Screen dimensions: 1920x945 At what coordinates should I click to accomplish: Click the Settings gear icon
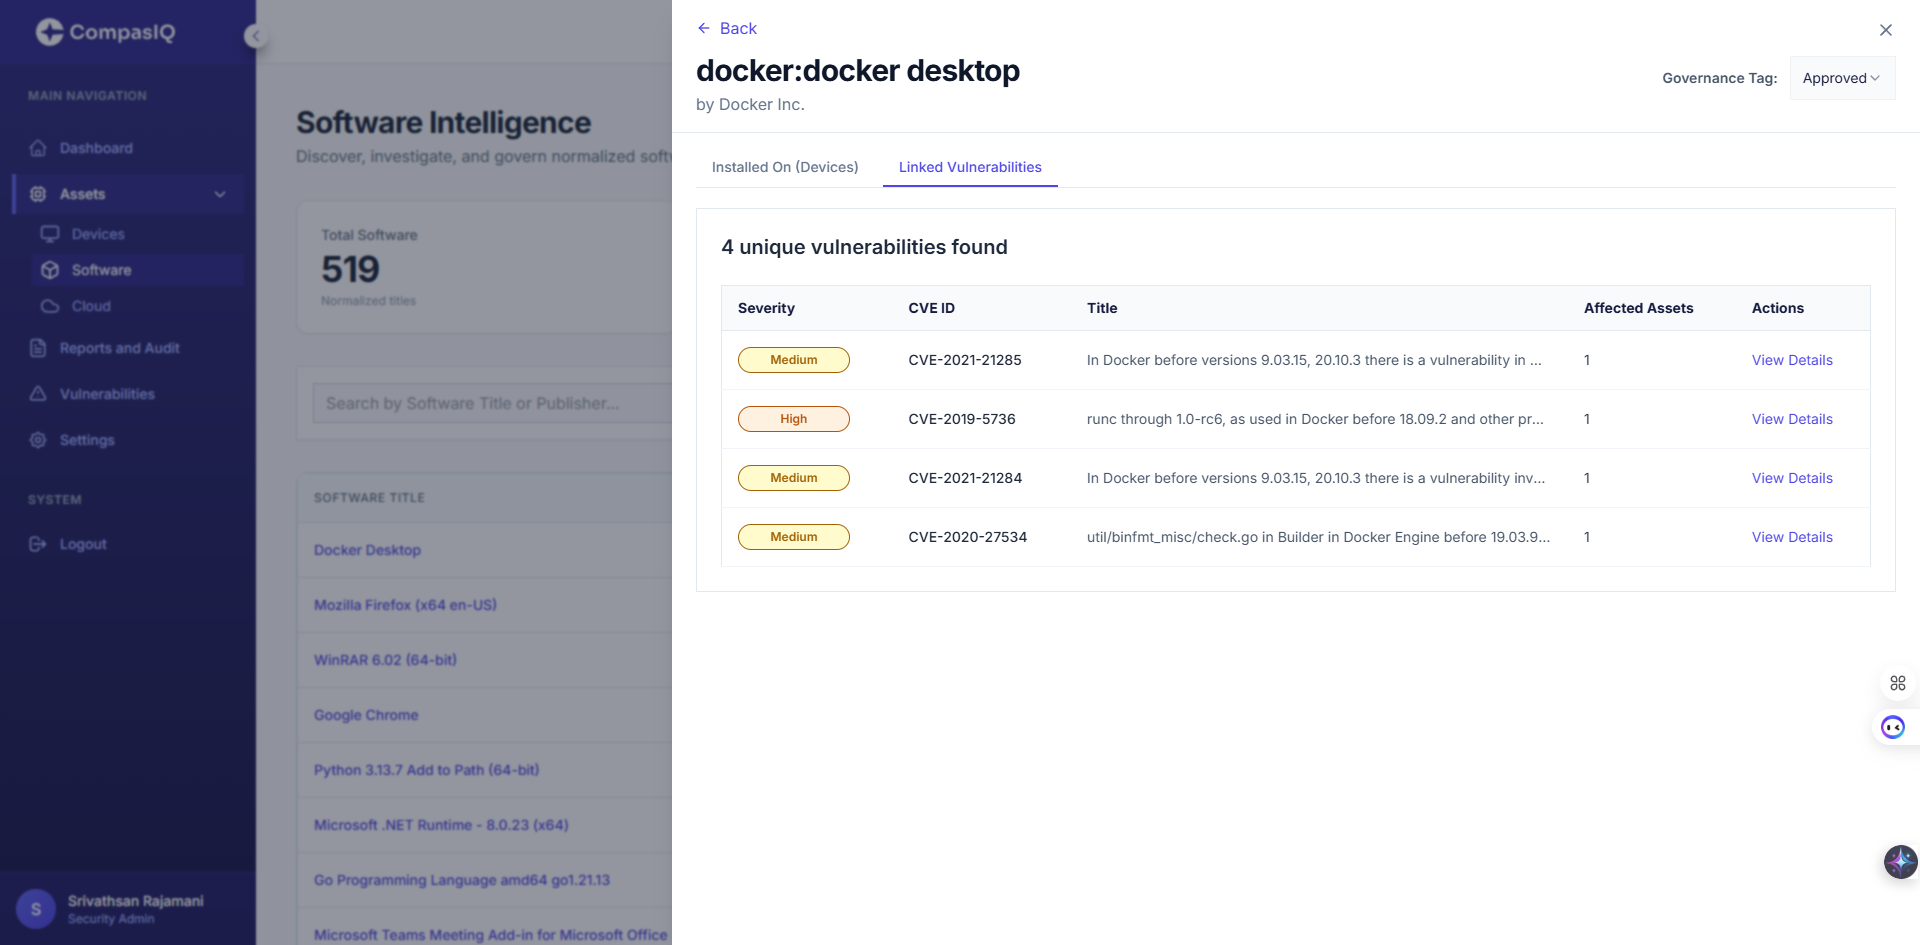point(38,440)
